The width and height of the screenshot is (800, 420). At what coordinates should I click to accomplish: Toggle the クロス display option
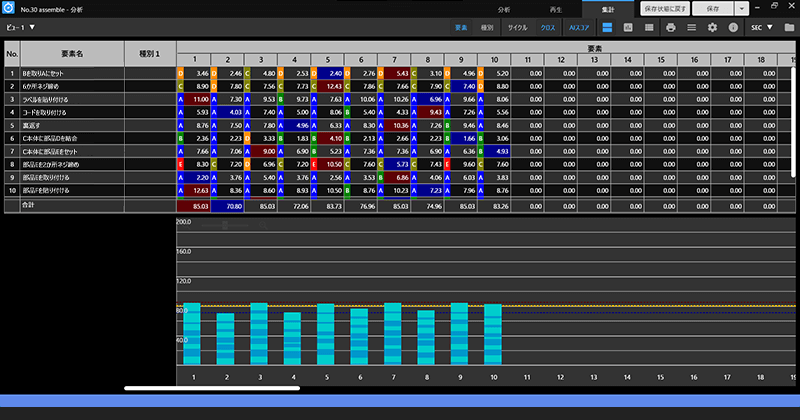(549, 27)
